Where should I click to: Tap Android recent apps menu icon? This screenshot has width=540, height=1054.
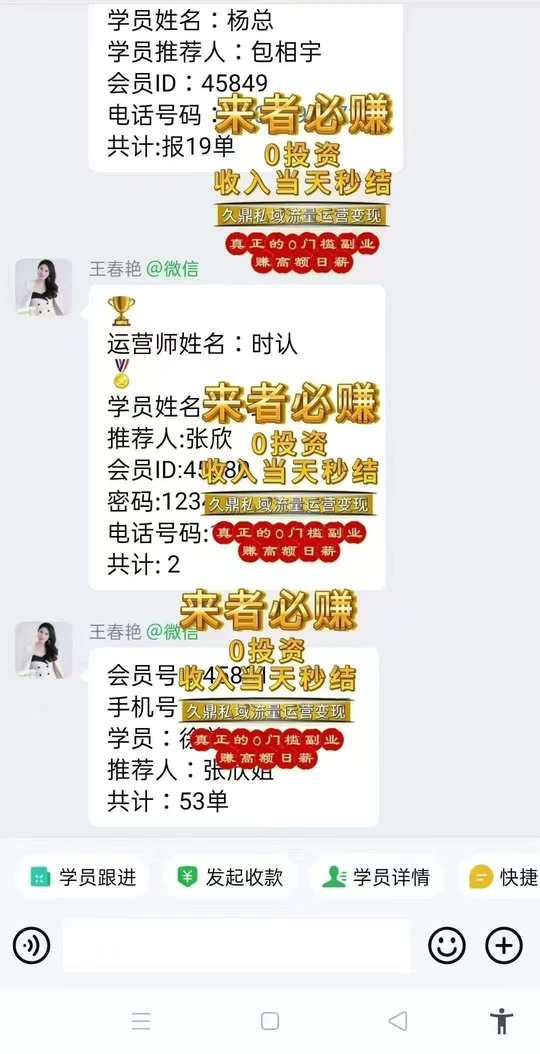[141, 1021]
